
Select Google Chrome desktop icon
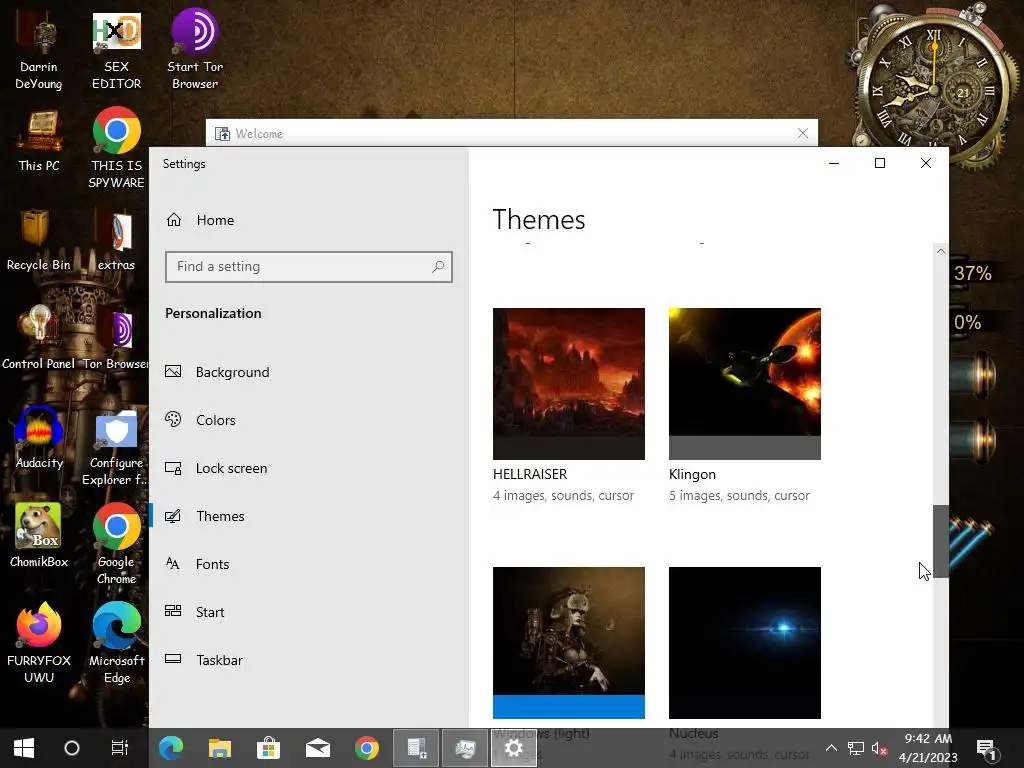(x=116, y=544)
